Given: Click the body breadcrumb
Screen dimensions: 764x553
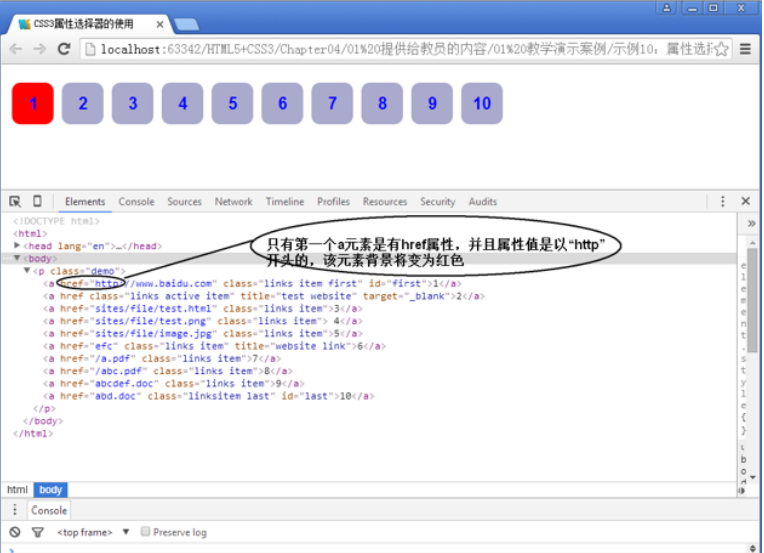Looking at the screenshot, I should pyautogui.click(x=50, y=490).
